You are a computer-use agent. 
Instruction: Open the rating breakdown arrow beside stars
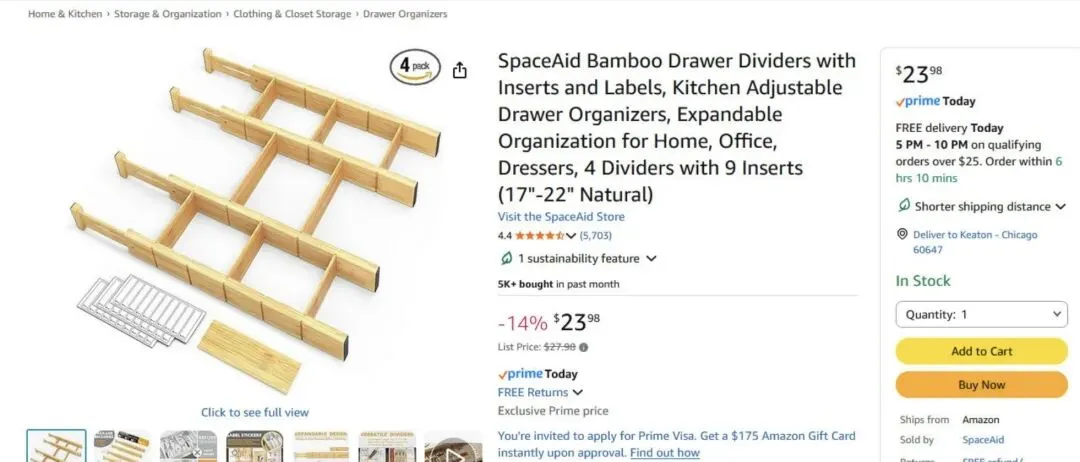pyautogui.click(x=571, y=237)
